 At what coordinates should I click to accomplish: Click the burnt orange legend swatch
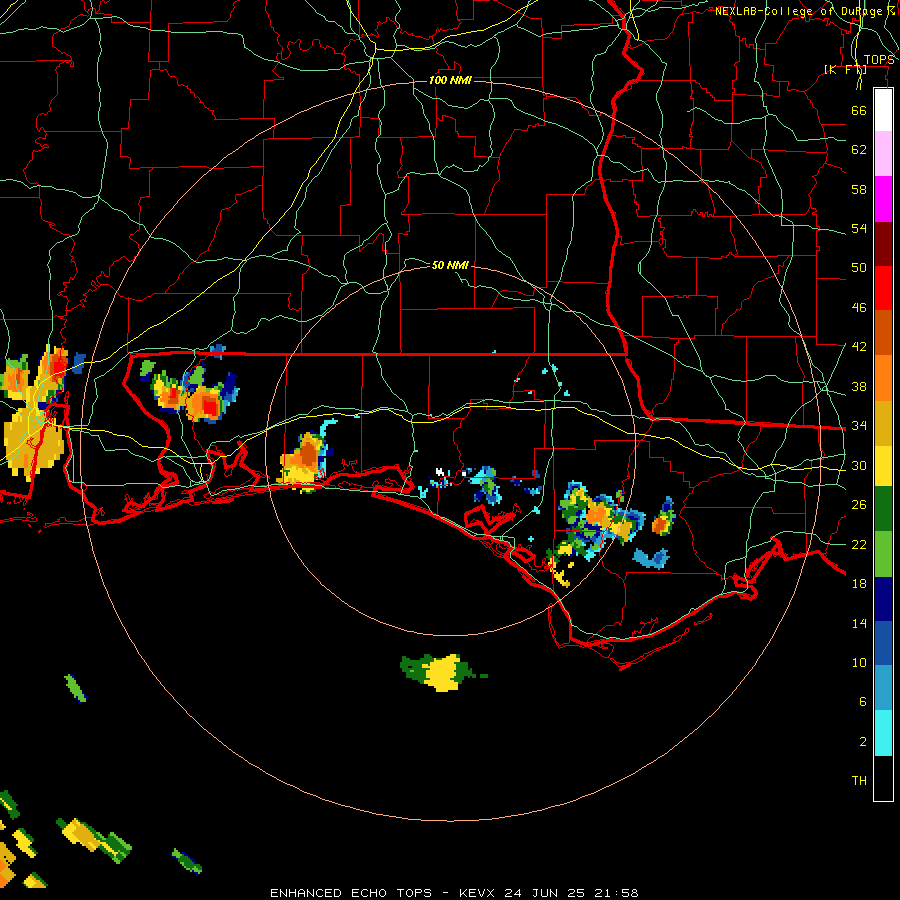883,333
